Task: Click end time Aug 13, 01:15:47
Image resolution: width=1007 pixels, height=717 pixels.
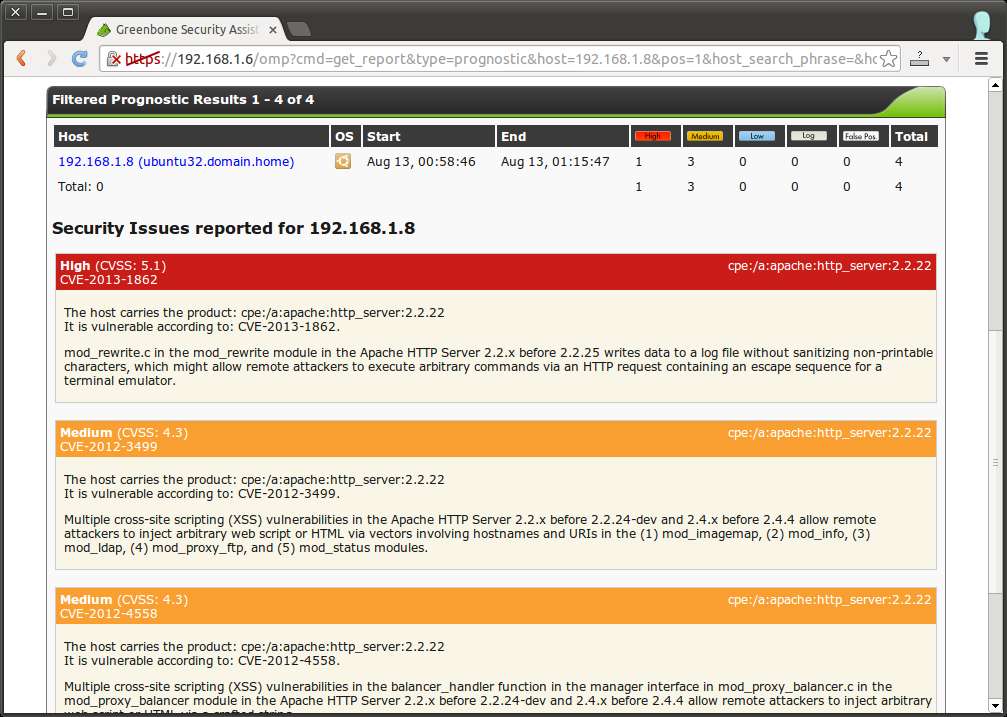Action: (x=555, y=161)
